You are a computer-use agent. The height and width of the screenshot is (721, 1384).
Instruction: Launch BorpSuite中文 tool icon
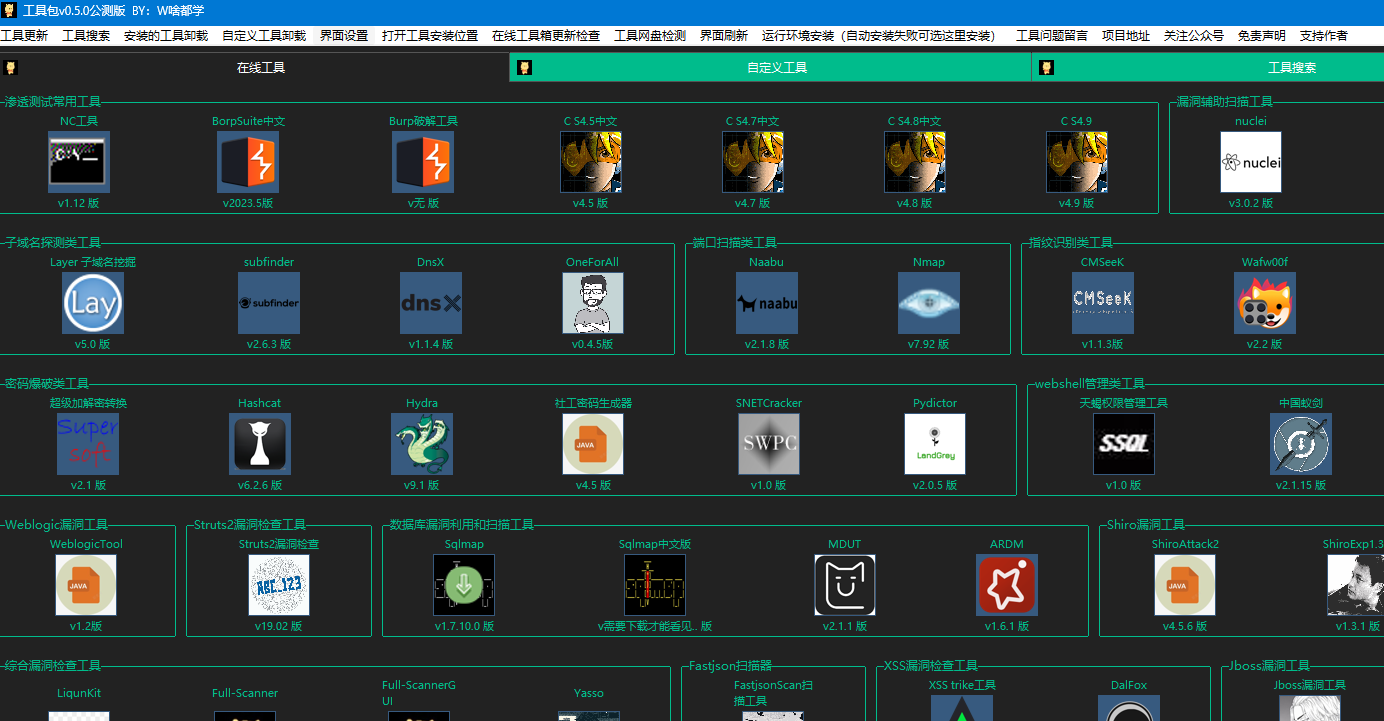(248, 162)
